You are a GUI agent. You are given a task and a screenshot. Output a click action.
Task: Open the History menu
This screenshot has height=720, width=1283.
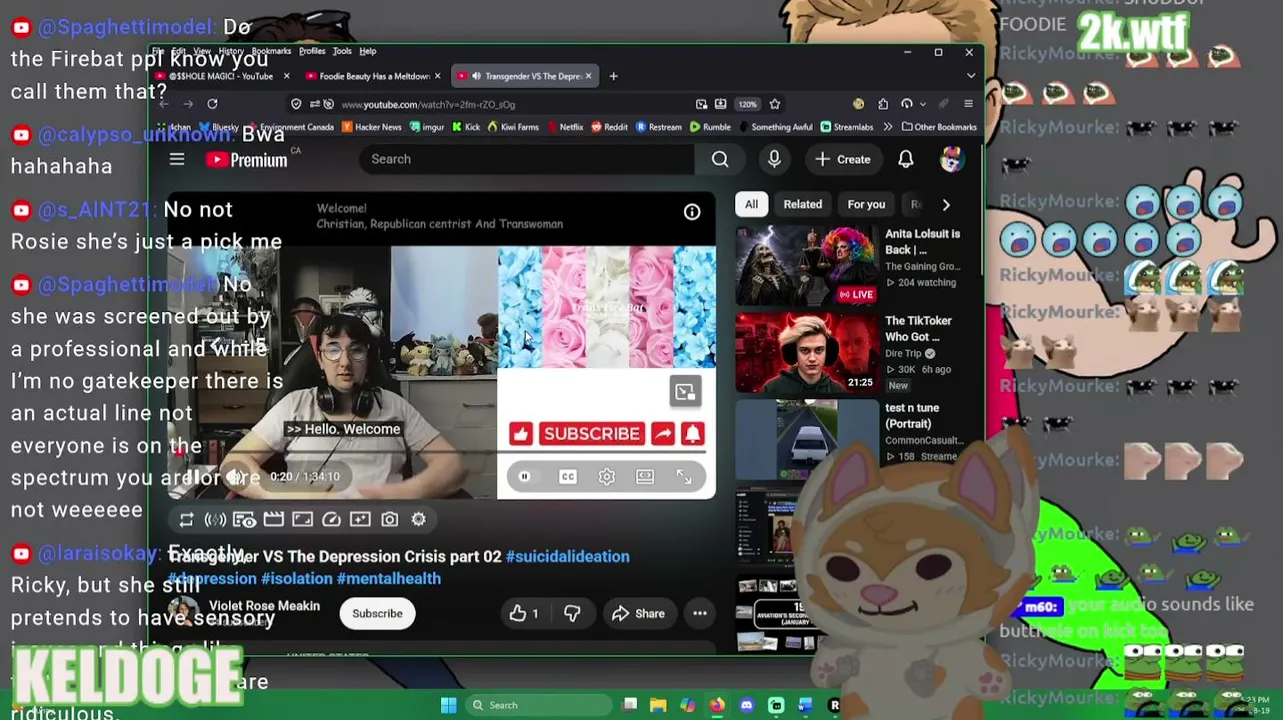[231, 51]
